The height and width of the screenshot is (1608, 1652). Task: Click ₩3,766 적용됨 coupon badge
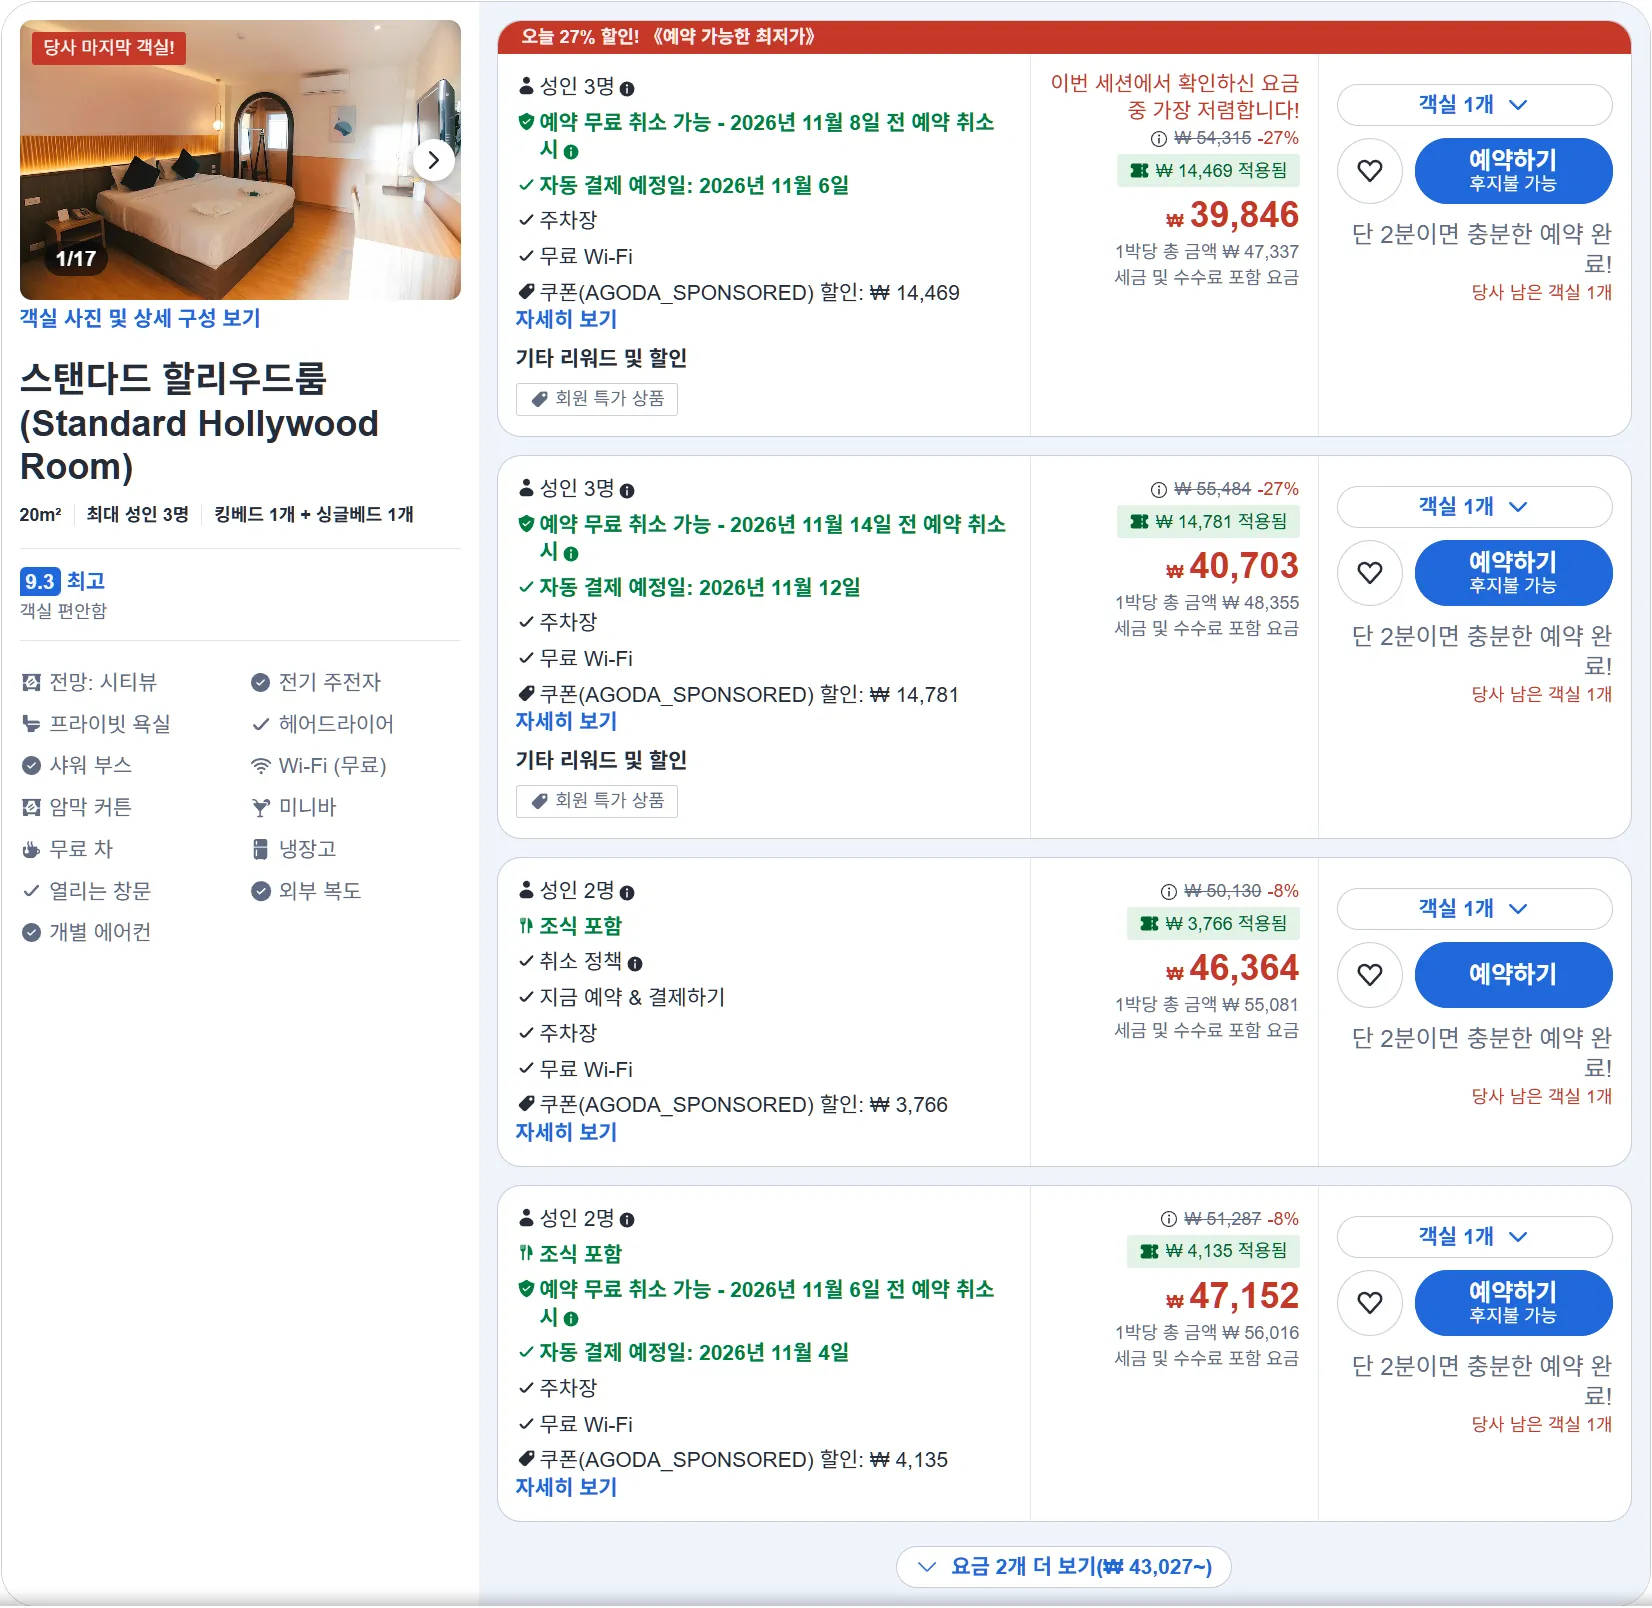click(1213, 924)
